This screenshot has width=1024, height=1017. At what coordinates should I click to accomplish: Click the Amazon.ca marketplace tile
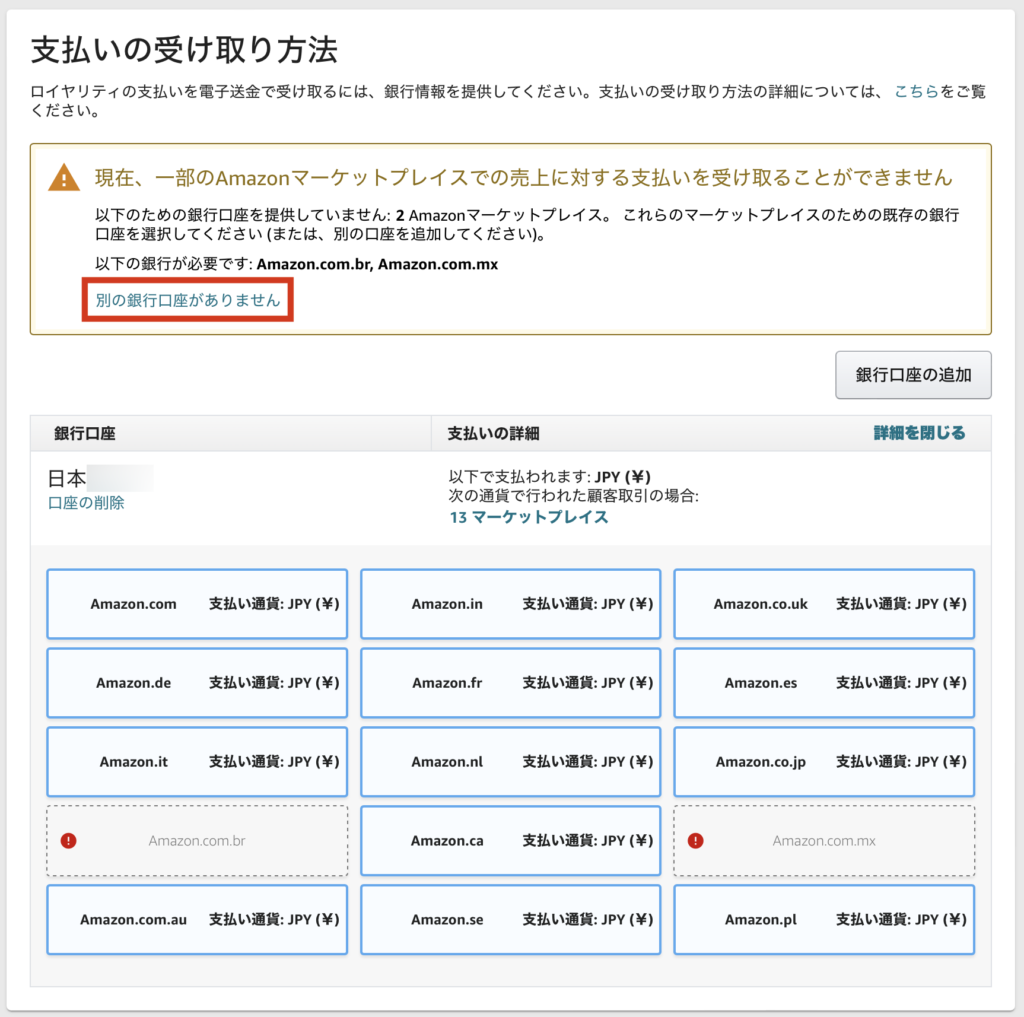point(510,841)
